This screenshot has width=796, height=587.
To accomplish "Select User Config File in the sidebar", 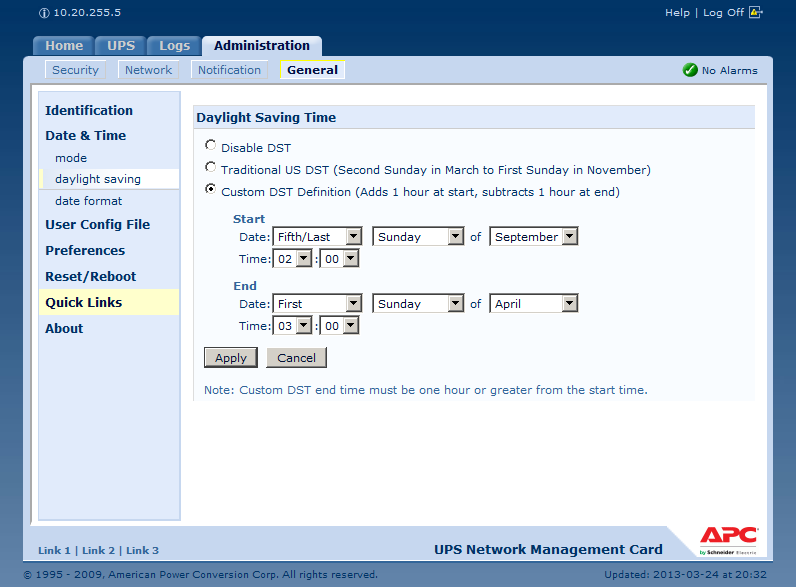I will [97, 225].
